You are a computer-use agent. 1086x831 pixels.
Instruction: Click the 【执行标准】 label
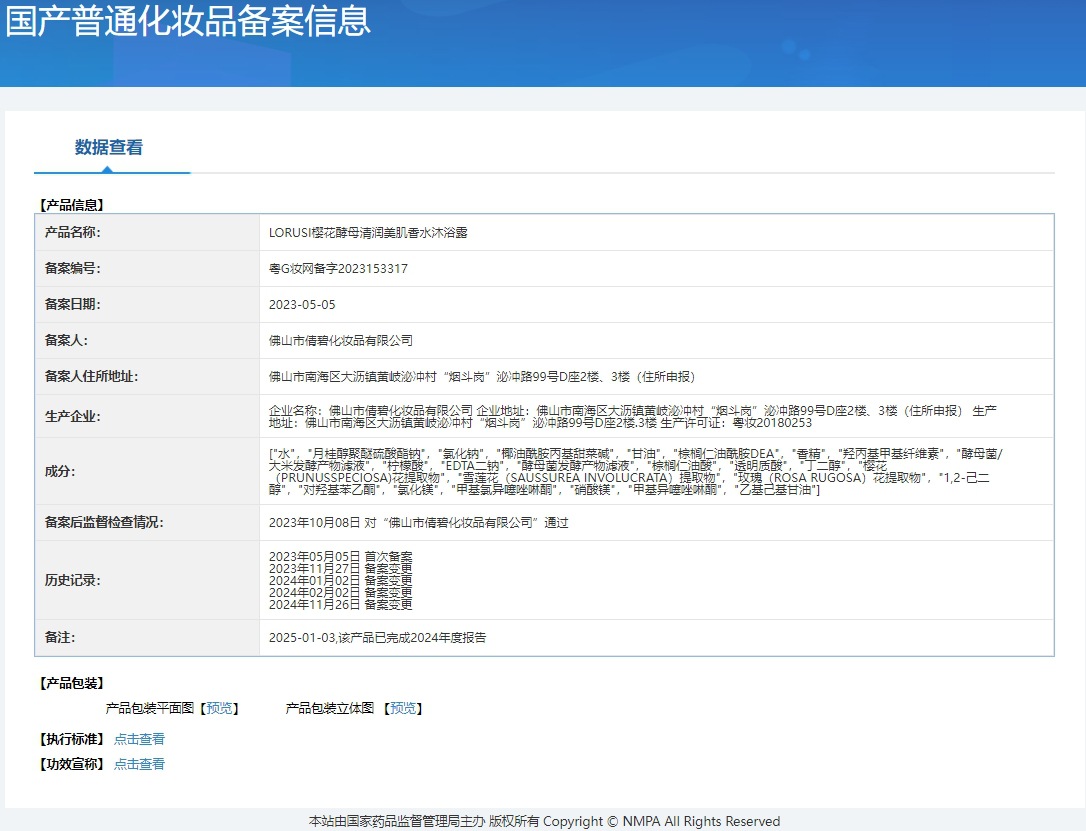(72, 739)
